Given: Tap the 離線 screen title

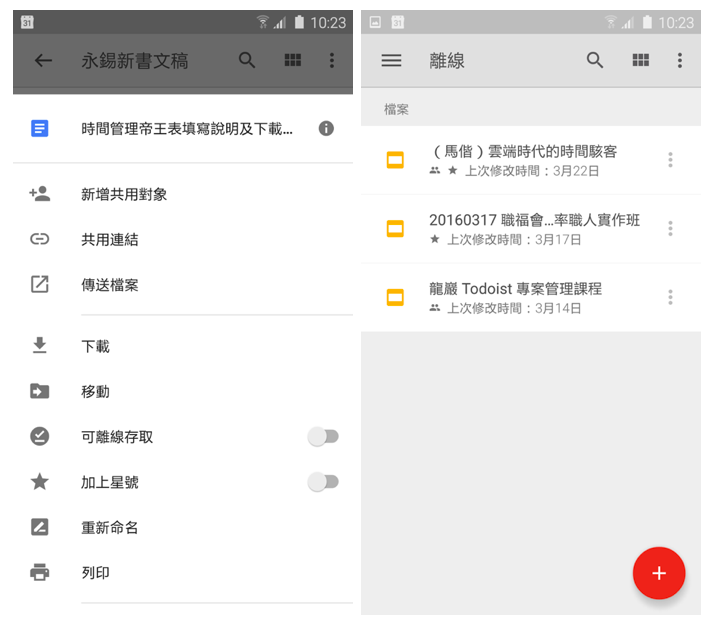Looking at the screenshot, I should tap(447, 61).
